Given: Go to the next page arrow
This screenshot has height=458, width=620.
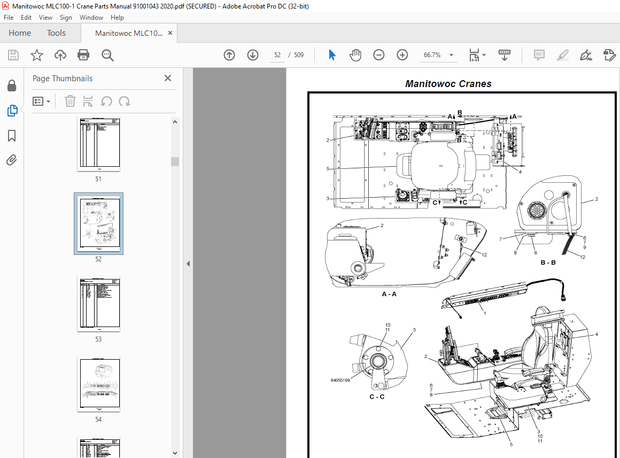Looking at the screenshot, I should [253, 55].
